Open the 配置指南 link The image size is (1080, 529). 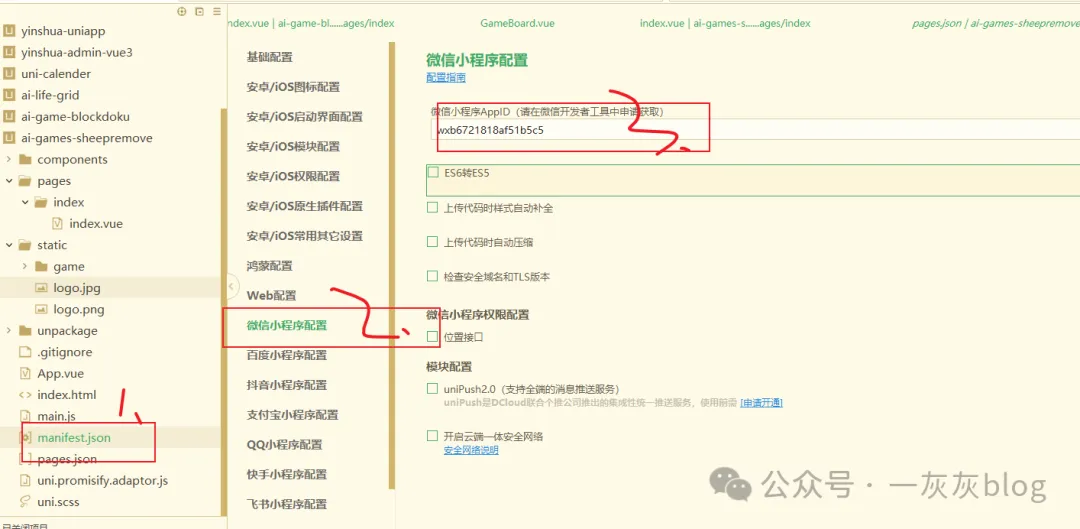[x=445, y=77]
